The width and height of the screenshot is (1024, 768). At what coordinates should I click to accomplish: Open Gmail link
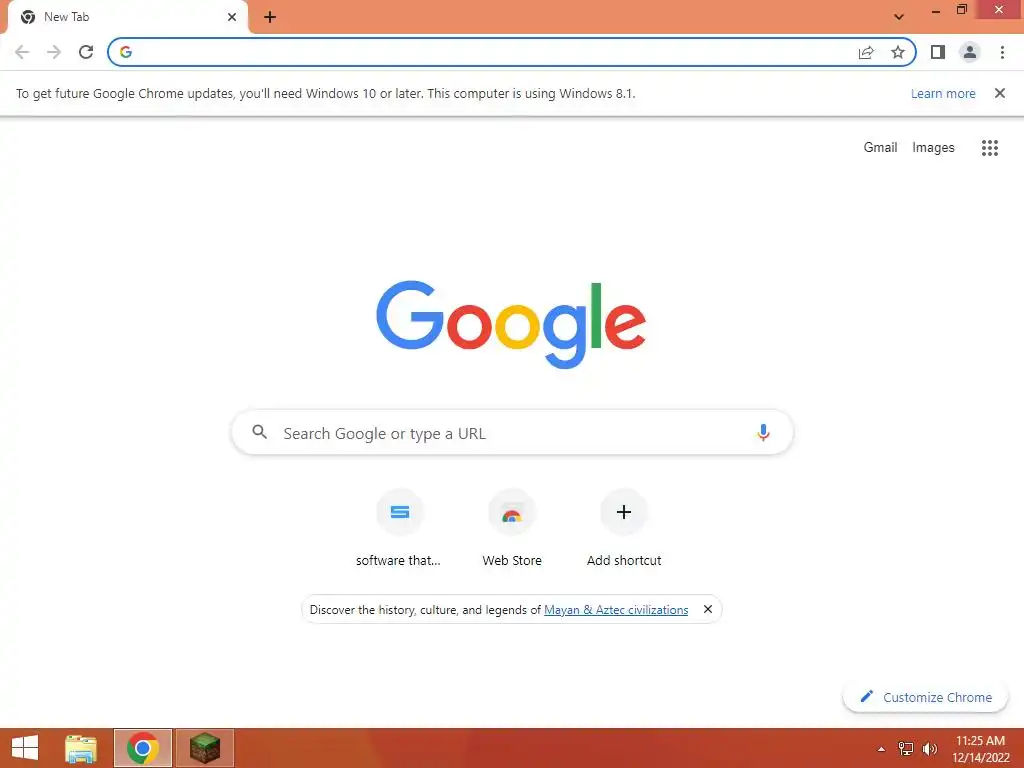click(880, 148)
